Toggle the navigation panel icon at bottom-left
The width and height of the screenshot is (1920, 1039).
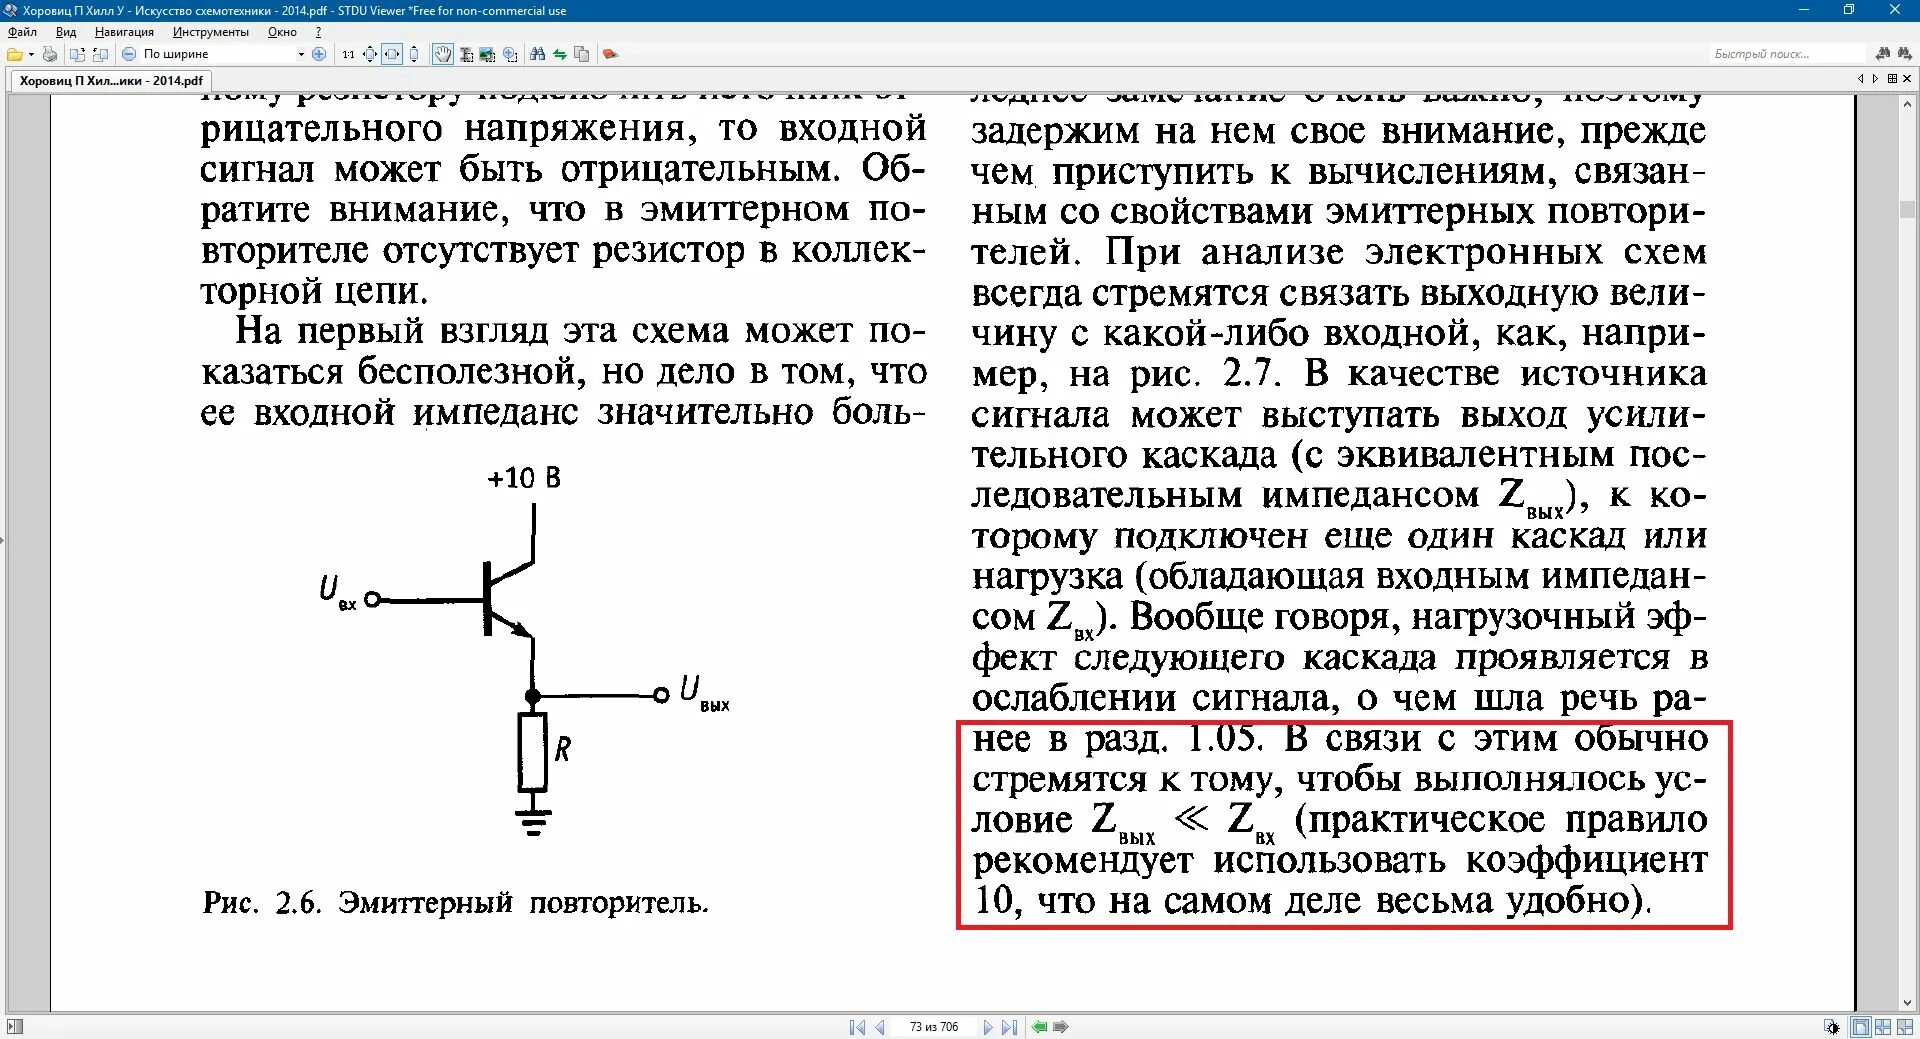(15, 1027)
